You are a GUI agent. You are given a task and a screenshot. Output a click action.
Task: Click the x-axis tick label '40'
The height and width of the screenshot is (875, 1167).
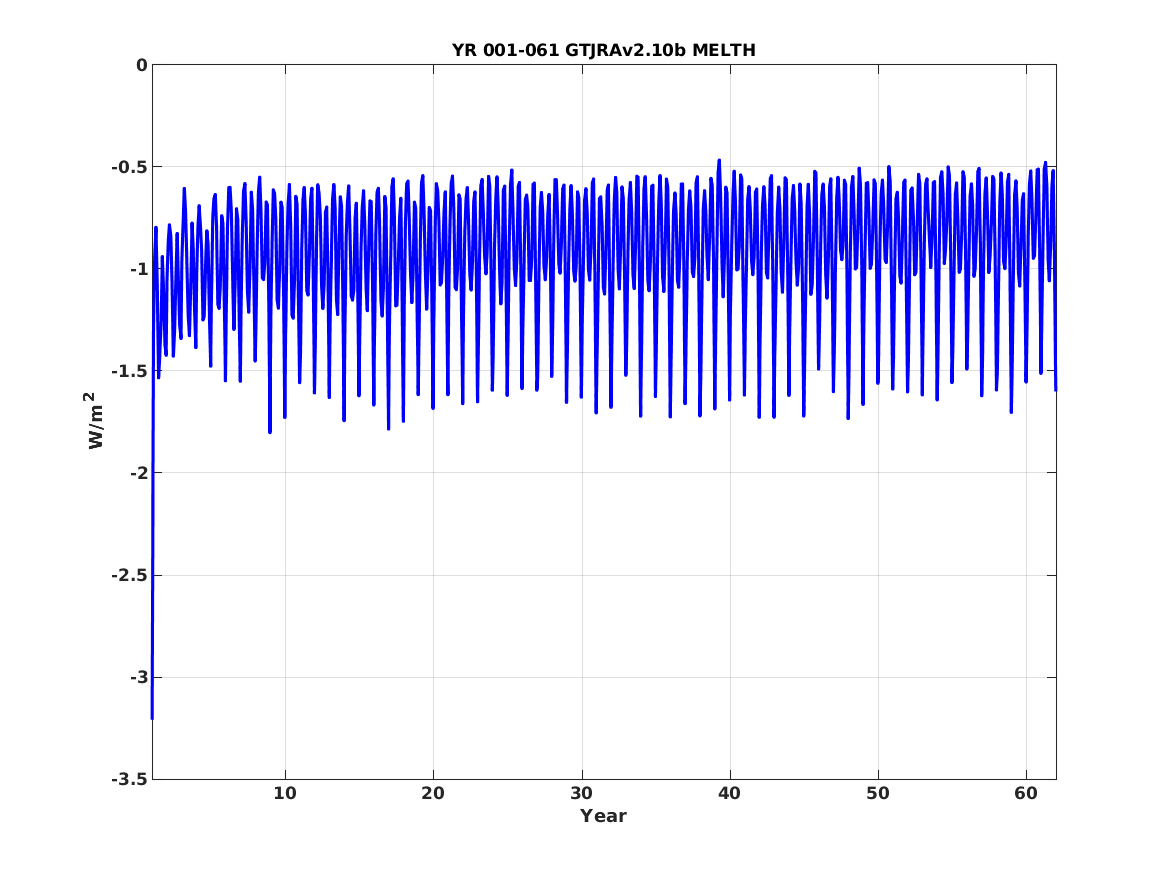[x=729, y=793]
